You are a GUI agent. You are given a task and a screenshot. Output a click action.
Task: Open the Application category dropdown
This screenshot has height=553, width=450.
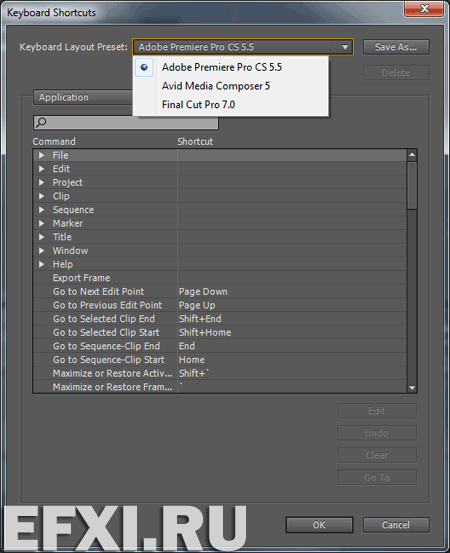click(83, 97)
